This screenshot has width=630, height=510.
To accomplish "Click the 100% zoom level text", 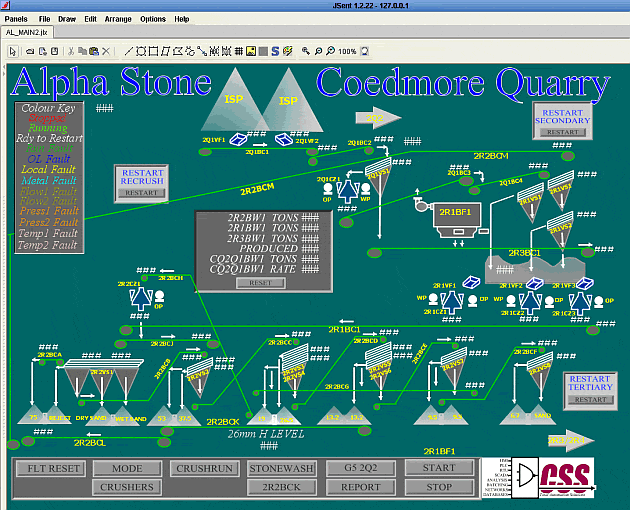I will point(347,51).
